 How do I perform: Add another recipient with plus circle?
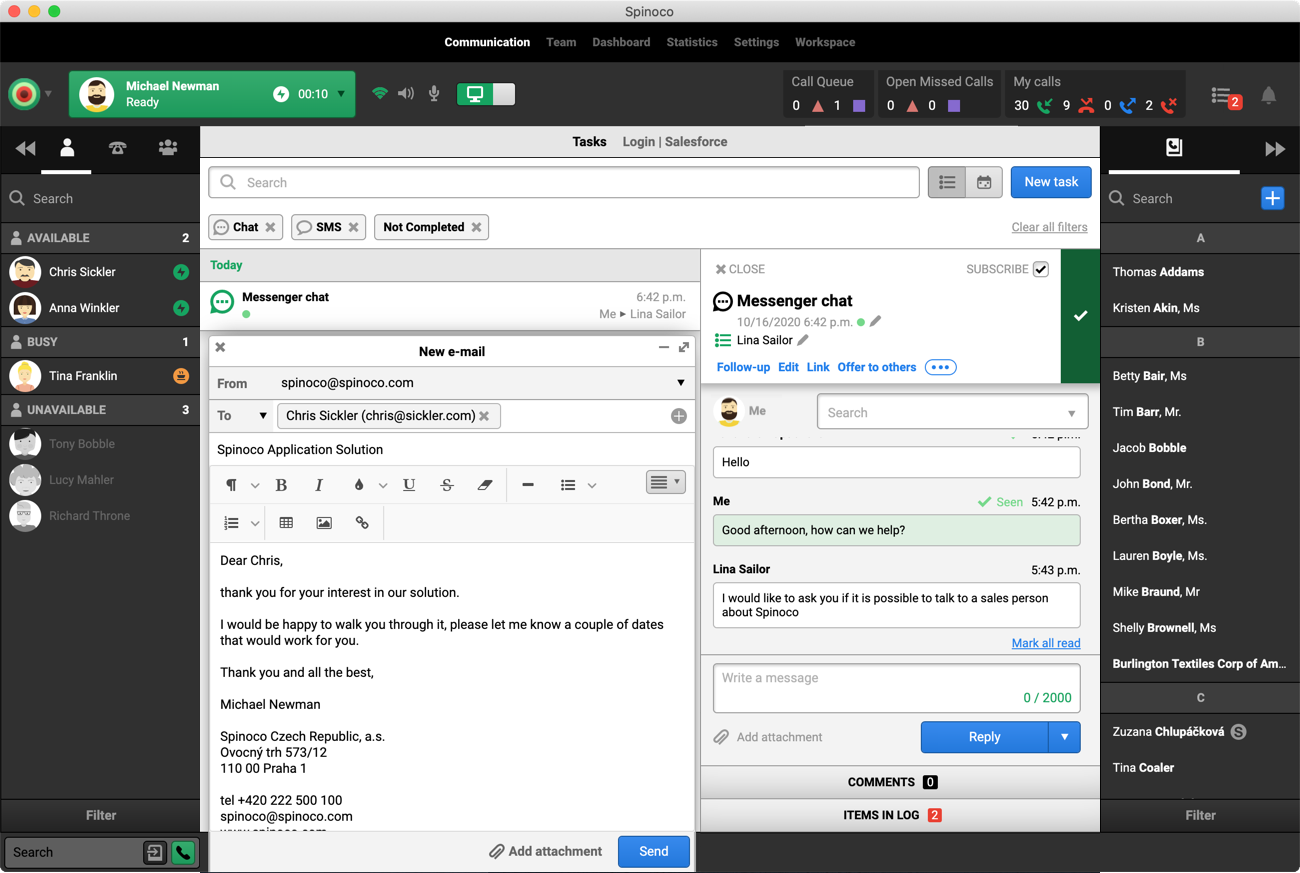pyautogui.click(x=679, y=416)
